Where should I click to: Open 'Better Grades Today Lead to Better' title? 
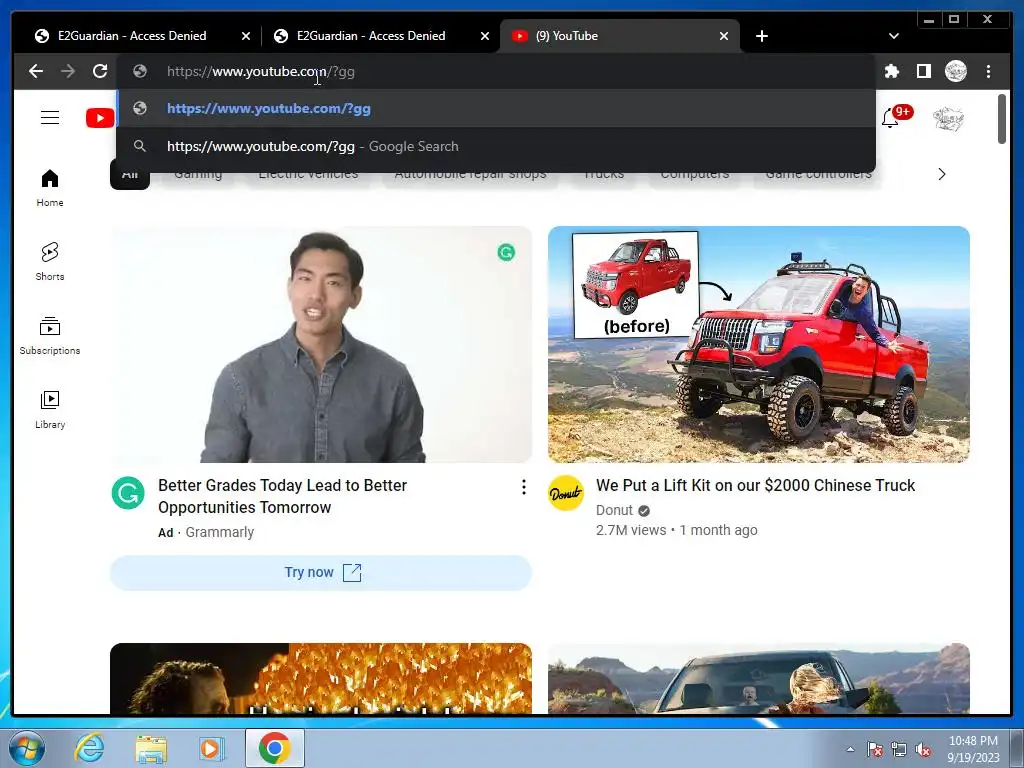coord(282,496)
